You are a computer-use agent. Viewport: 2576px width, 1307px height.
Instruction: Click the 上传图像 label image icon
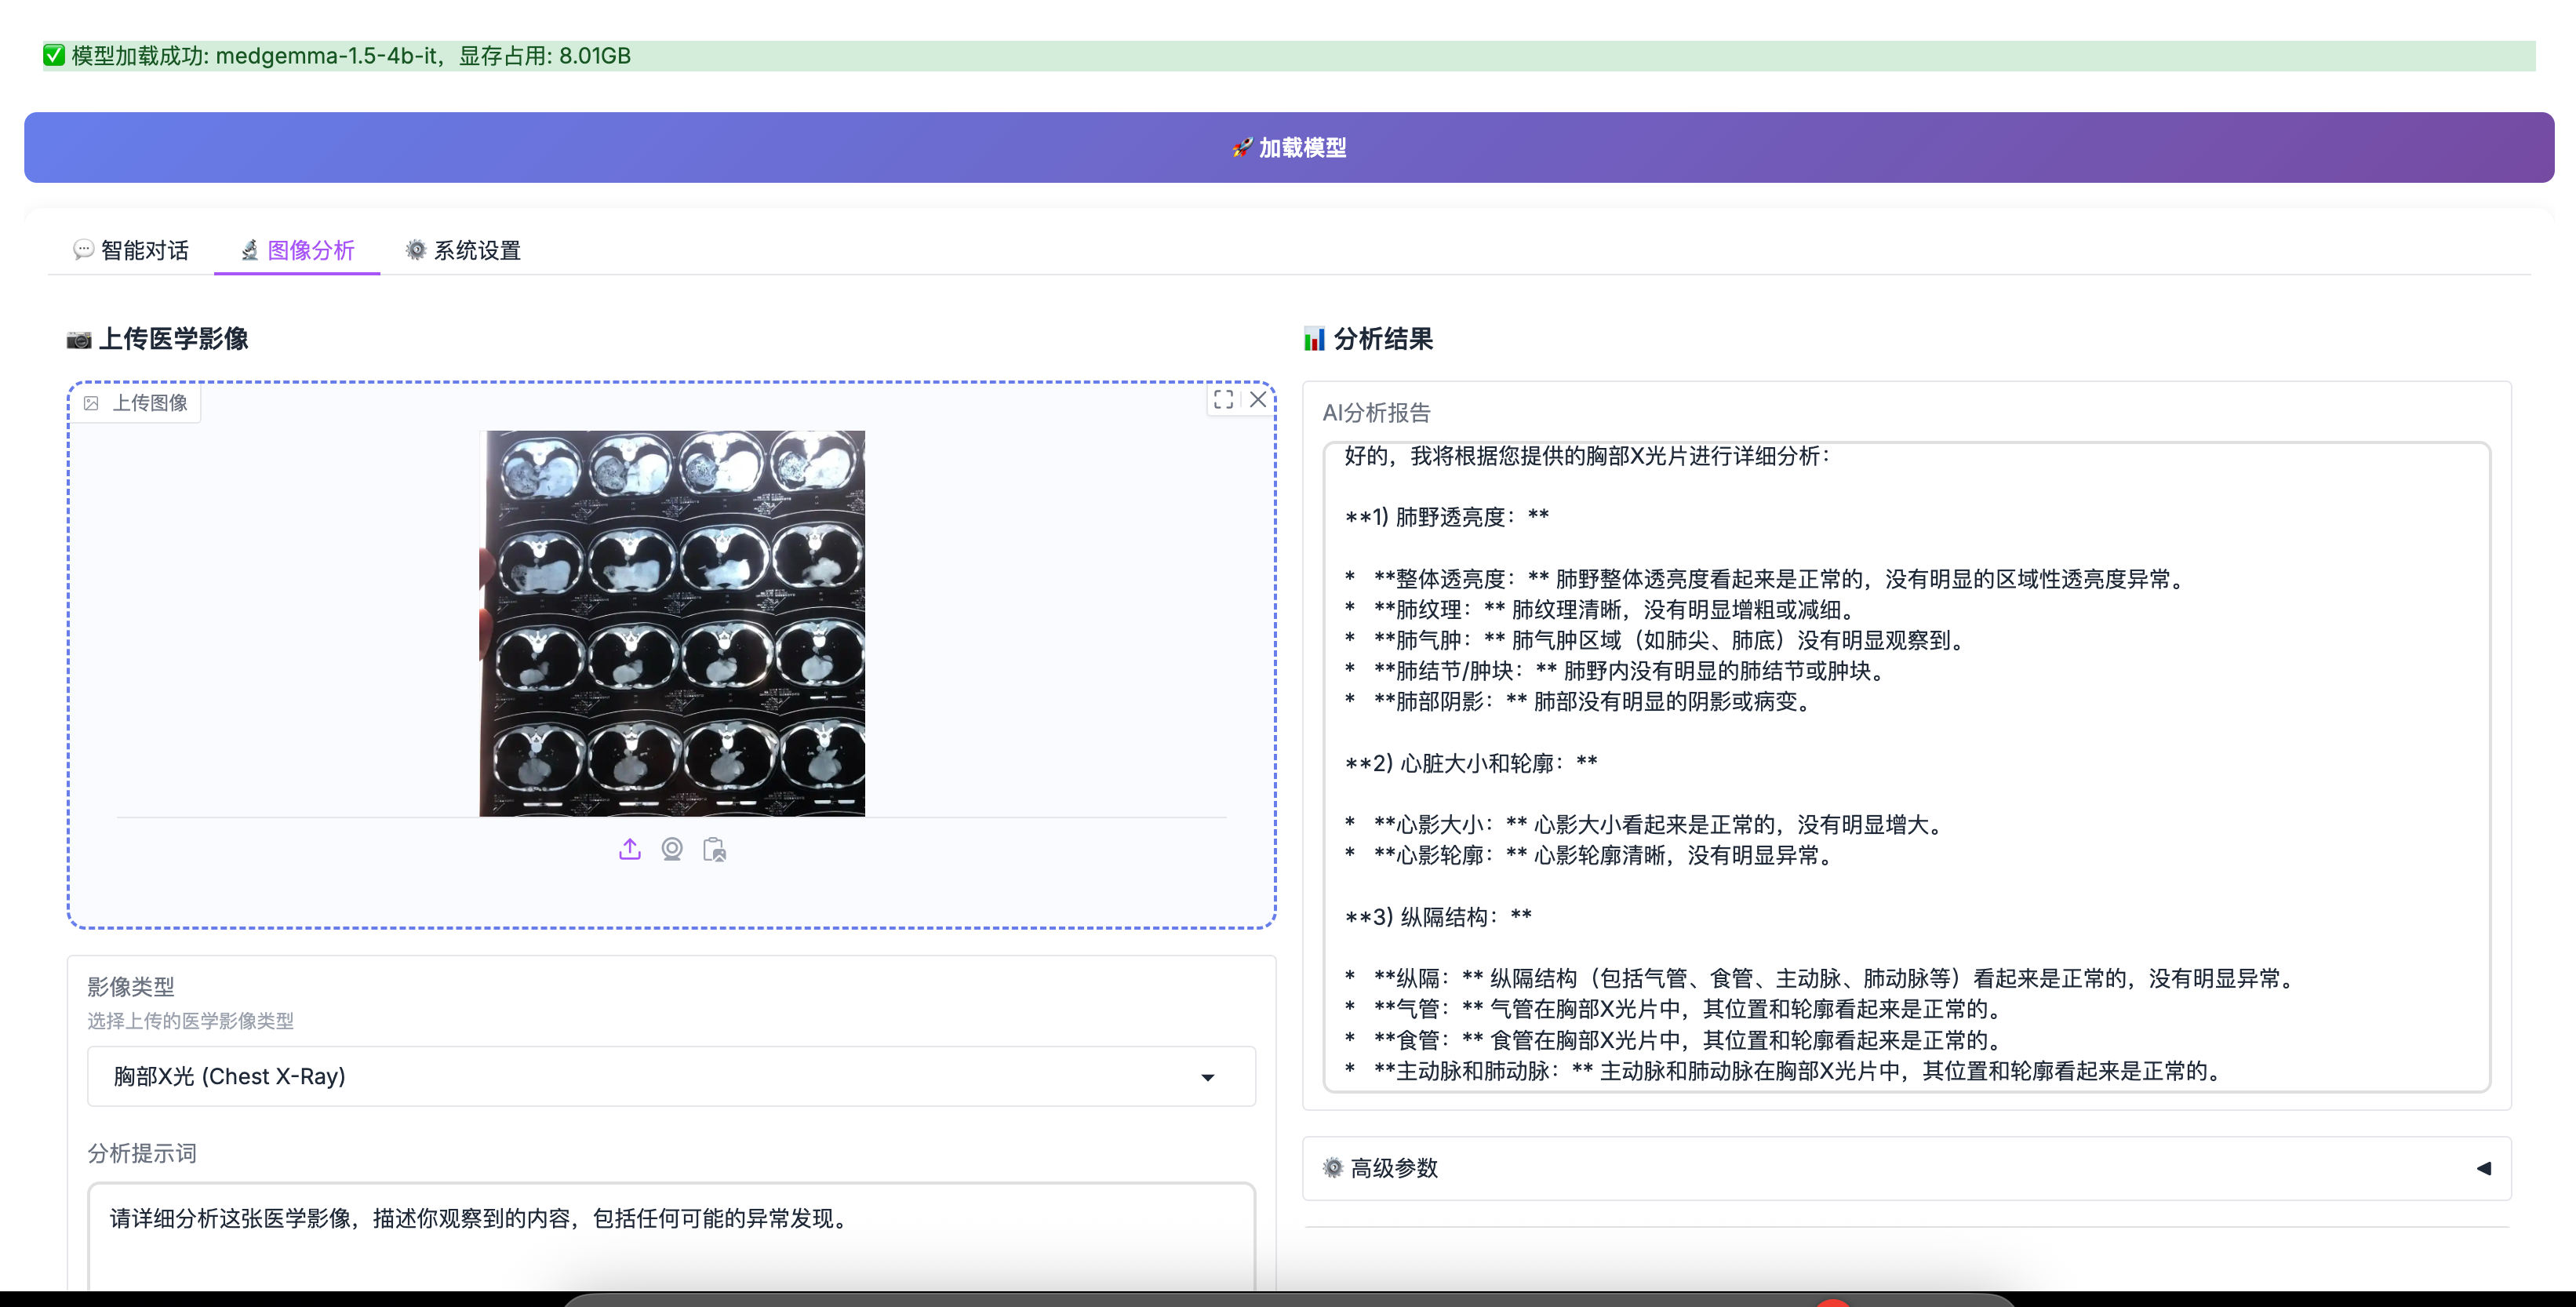pyautogui.click(x=91, y=403)
